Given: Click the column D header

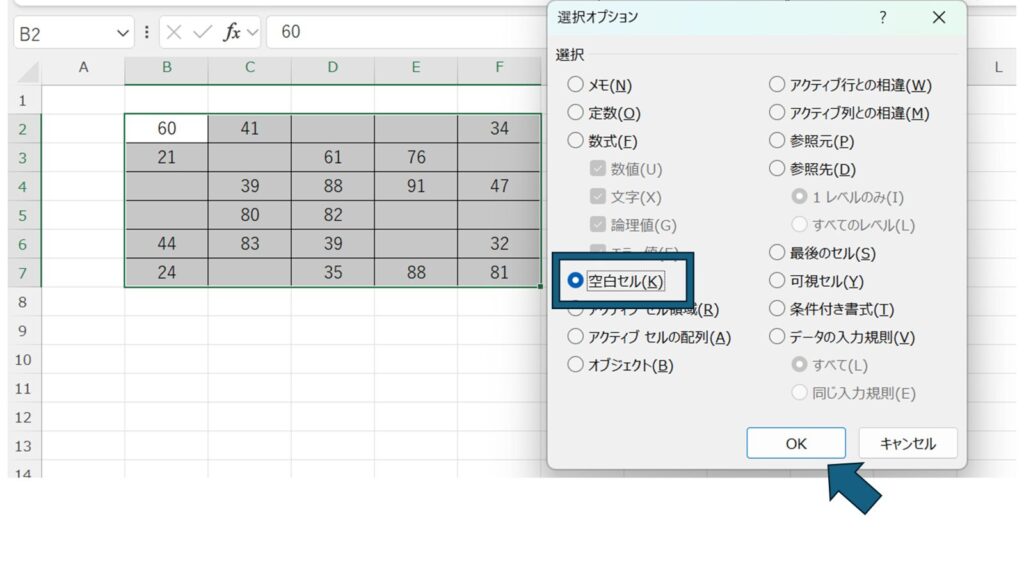Looking at the screenshot, I should (333, 68).
